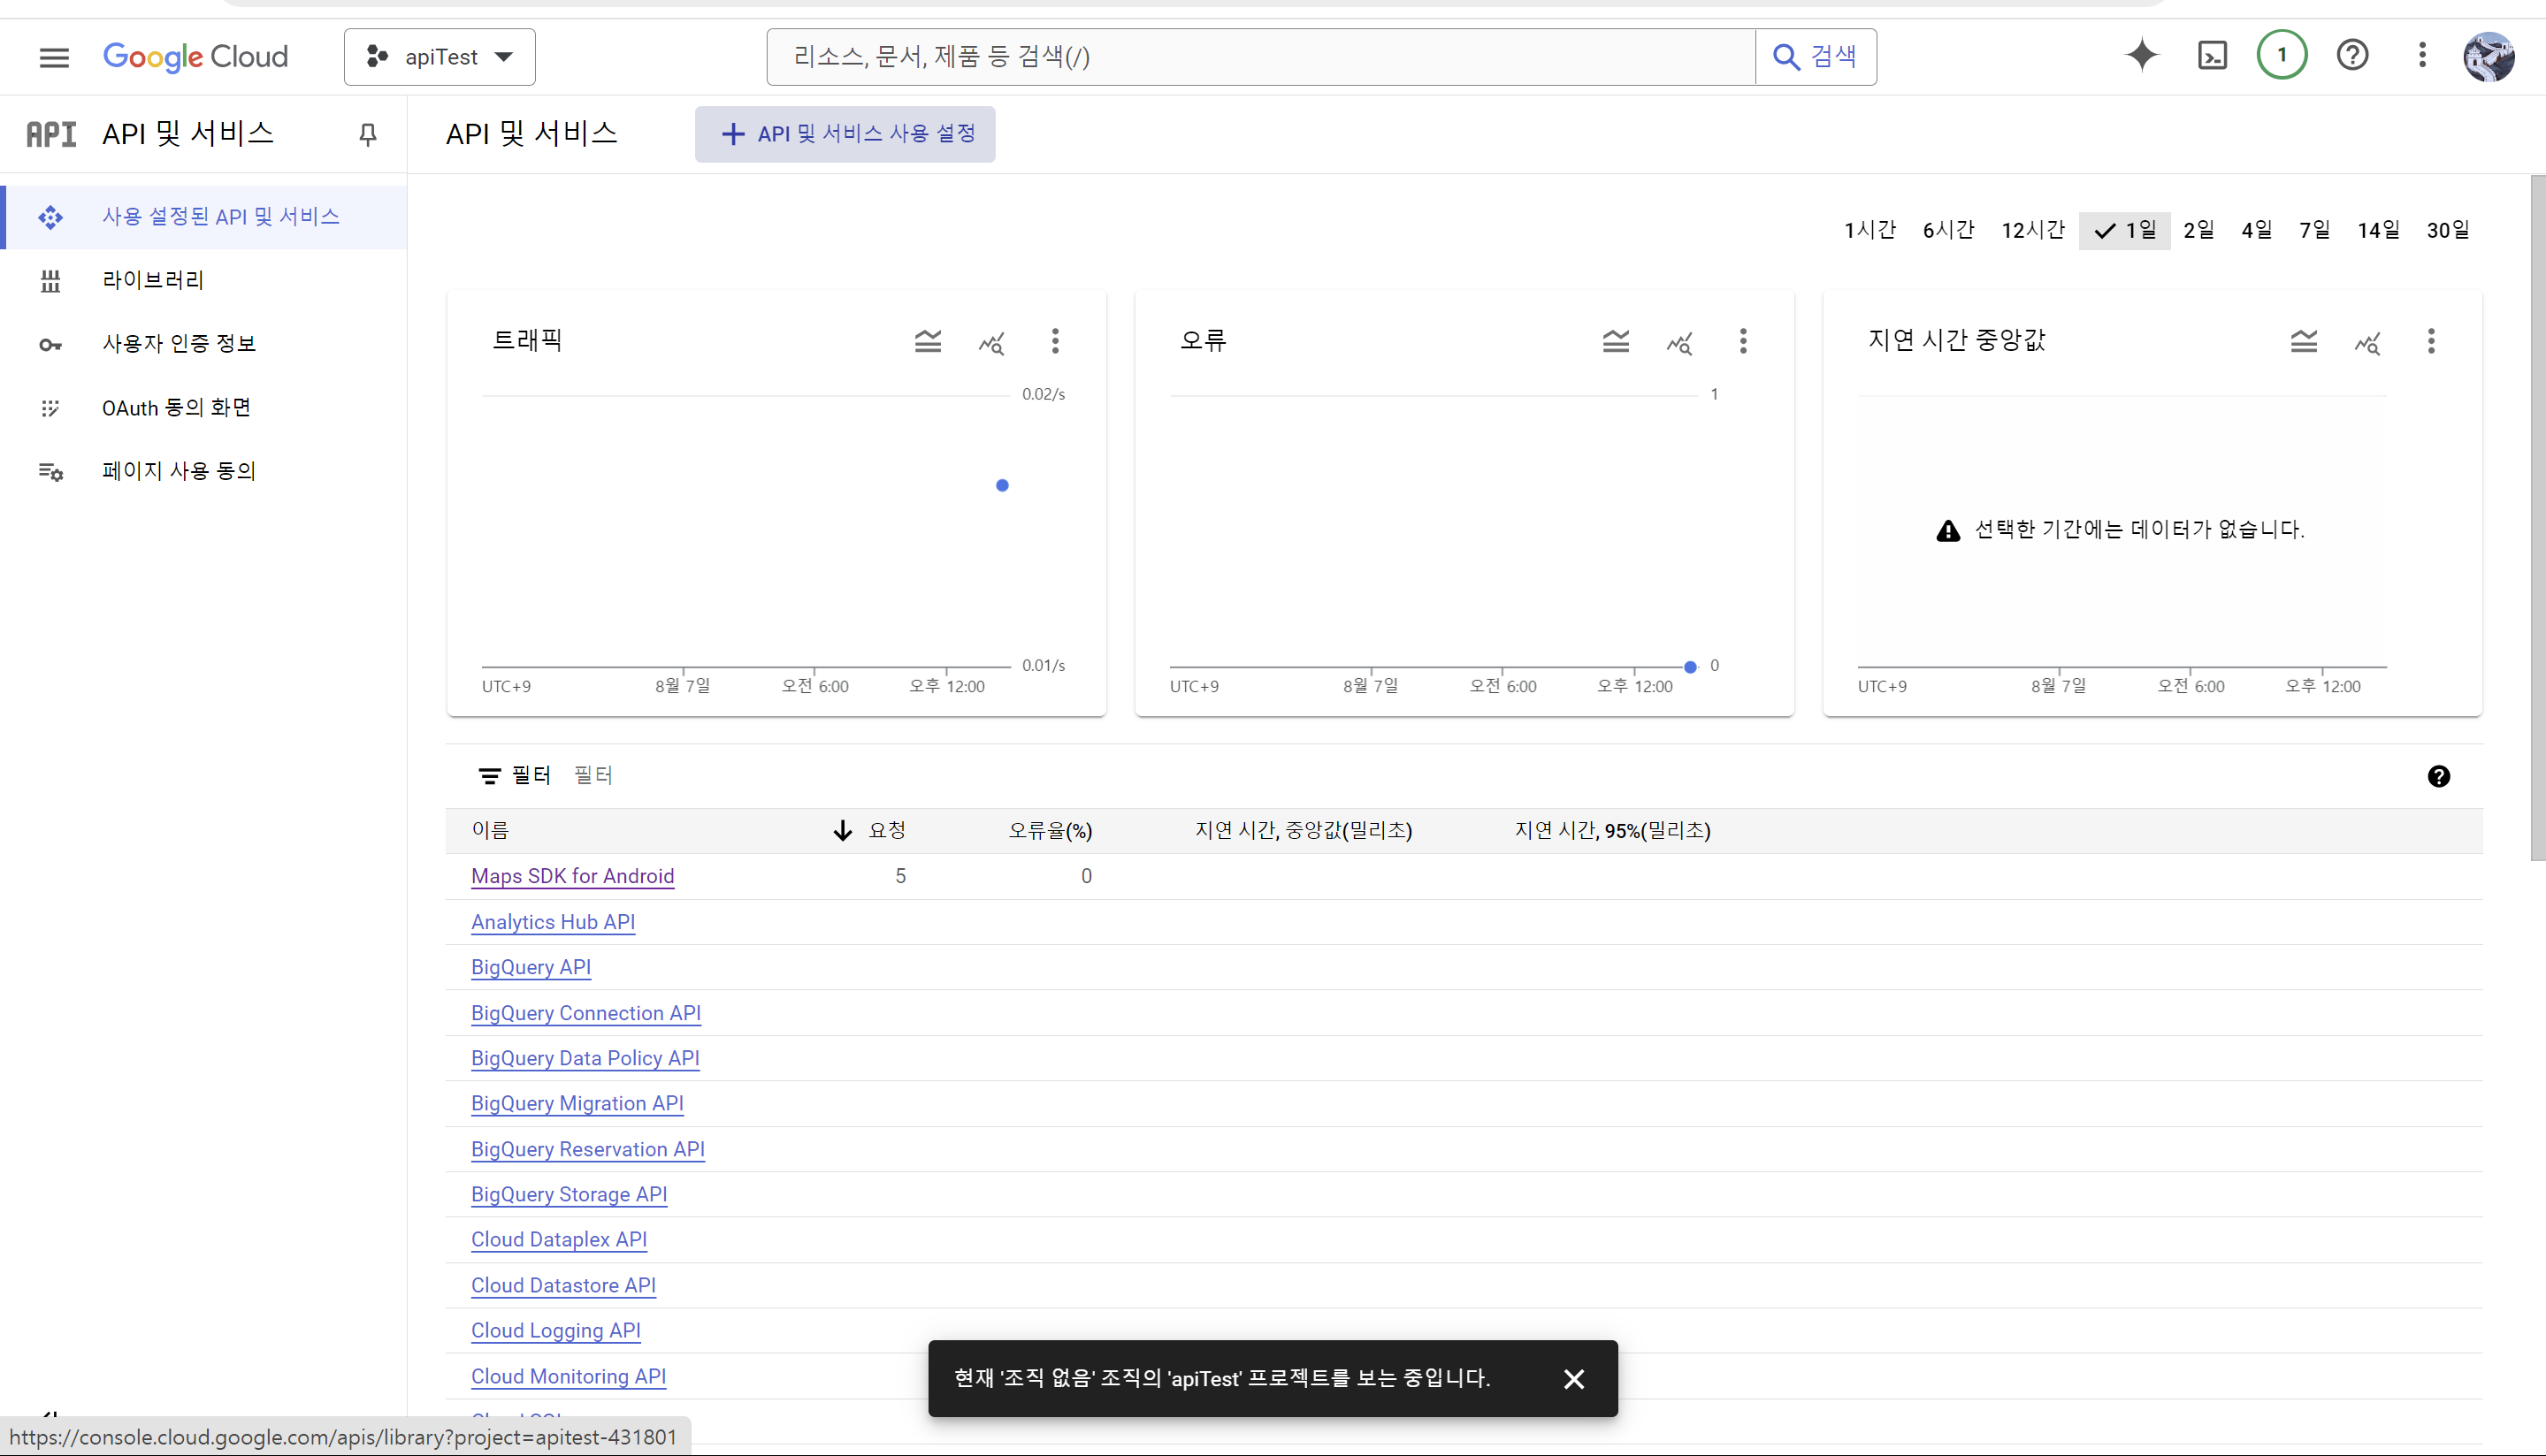
Task: Open BigQuery Connection API link
Action: [x=586, y=1014]
